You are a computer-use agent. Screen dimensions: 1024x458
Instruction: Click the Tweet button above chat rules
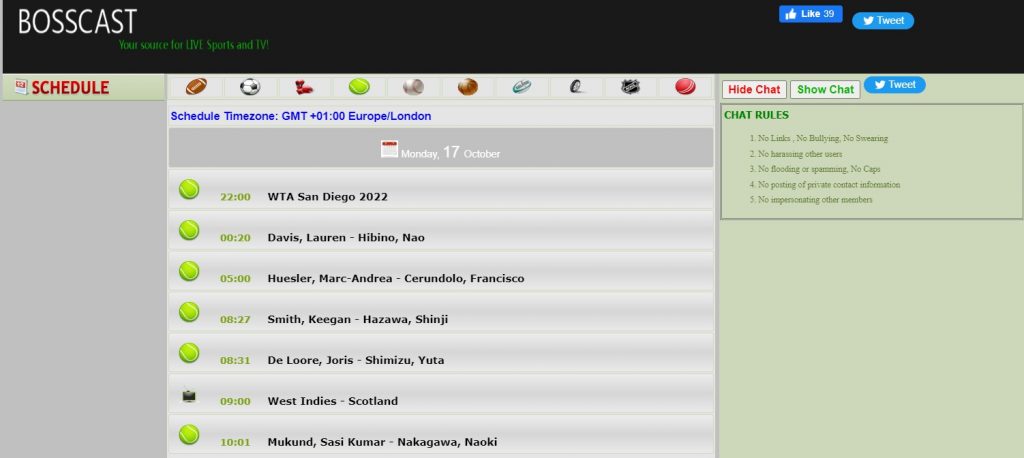[895, 84]
